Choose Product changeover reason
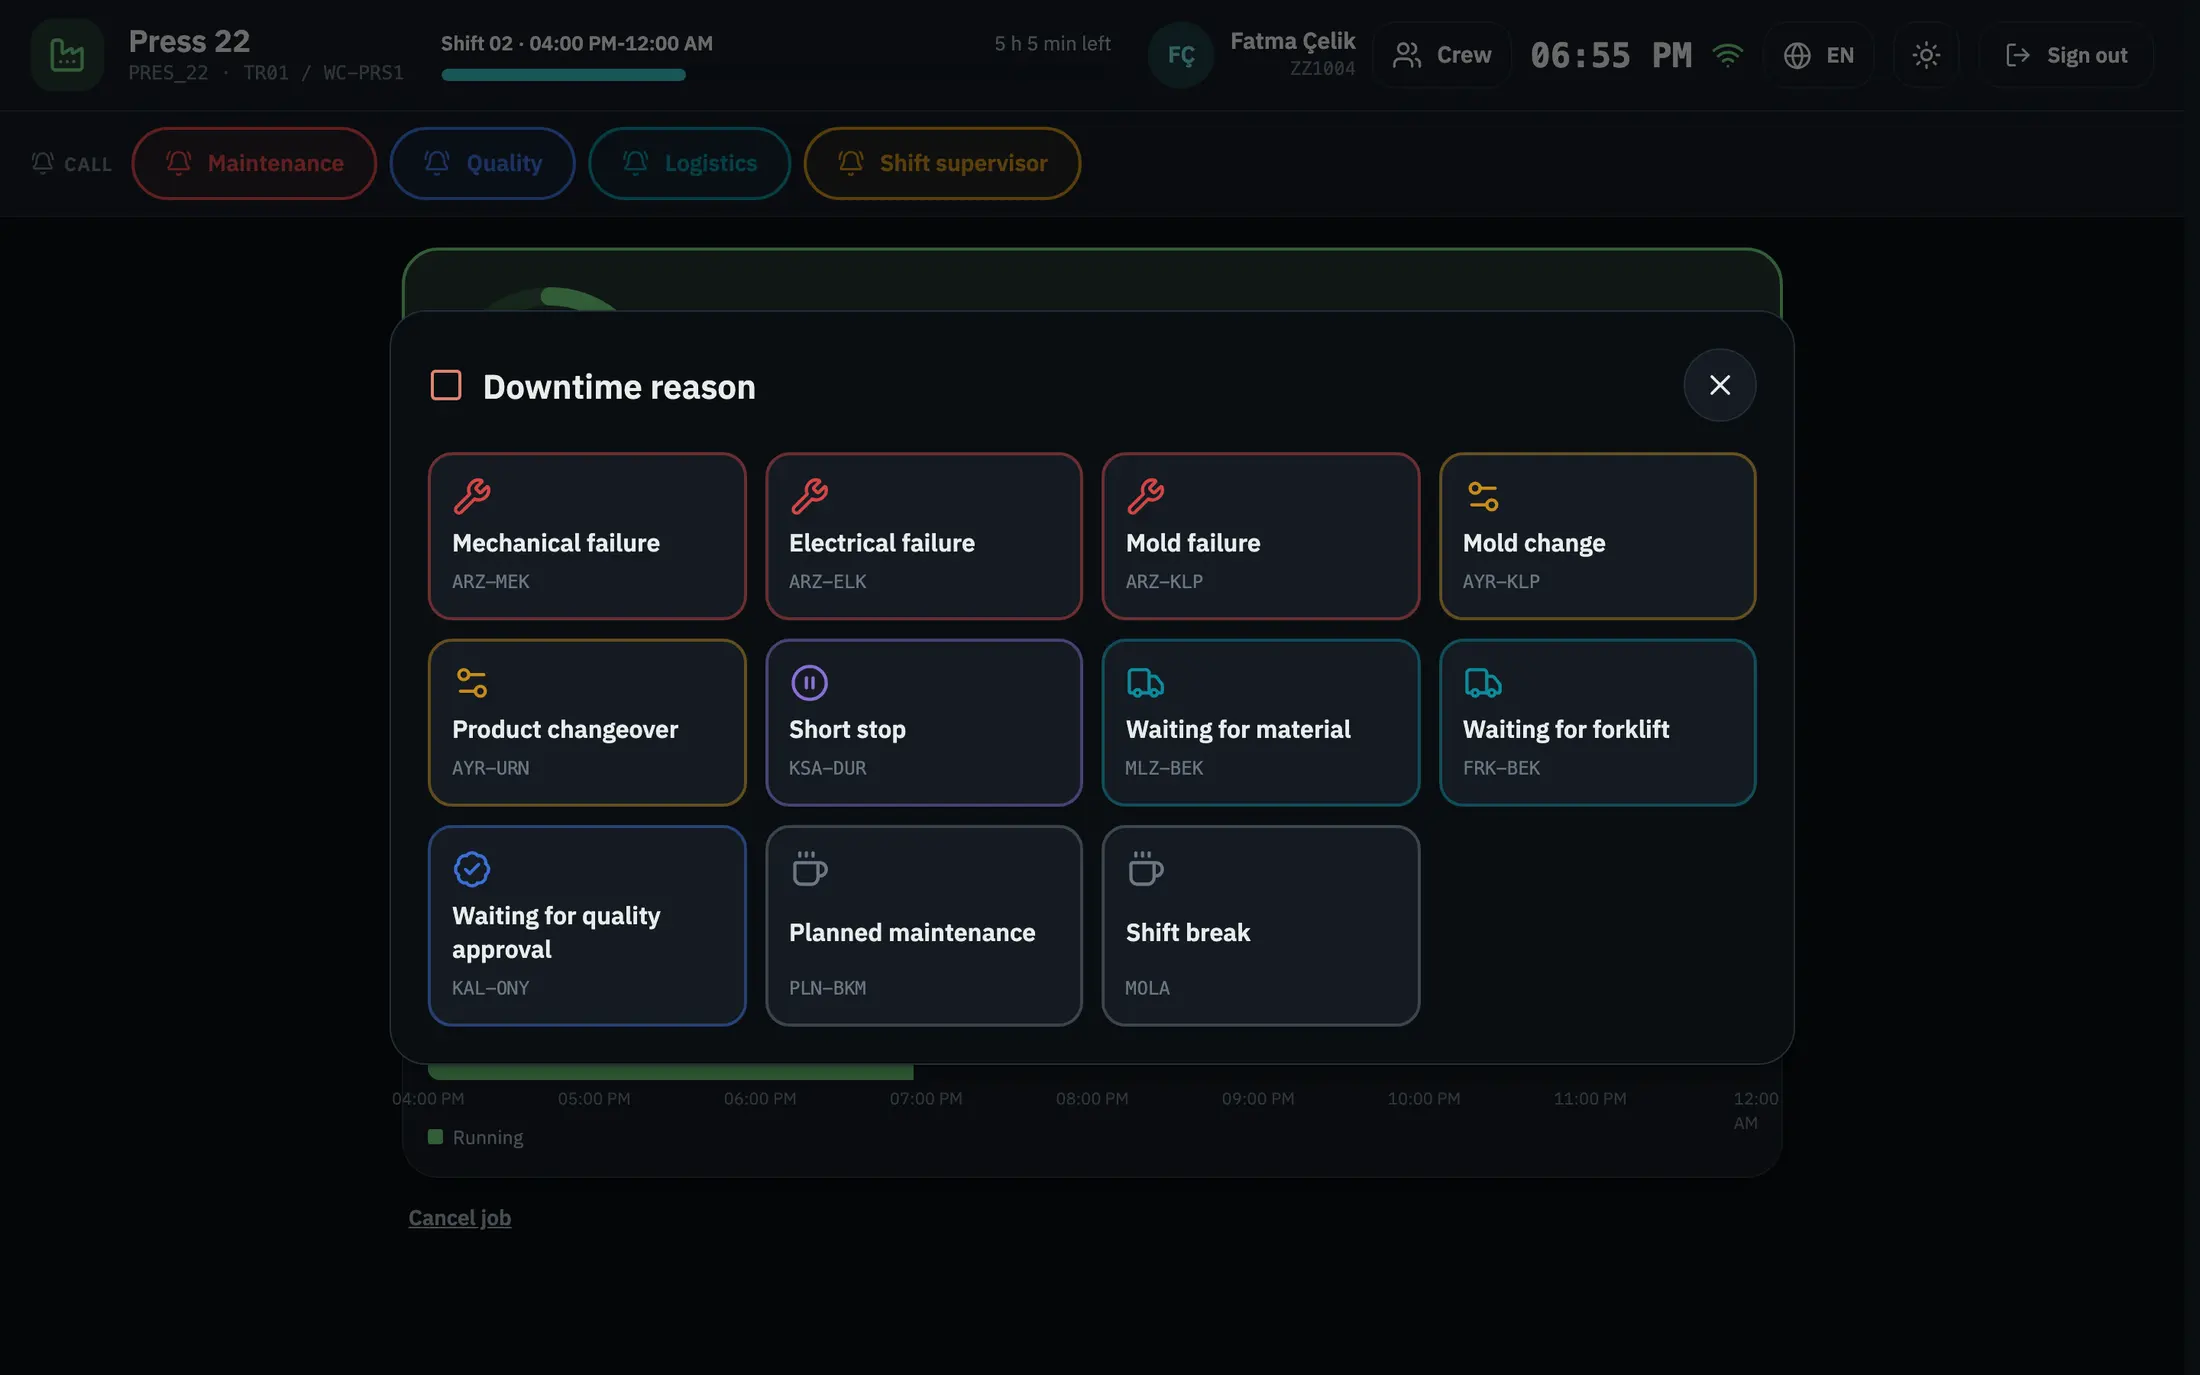 587,722
